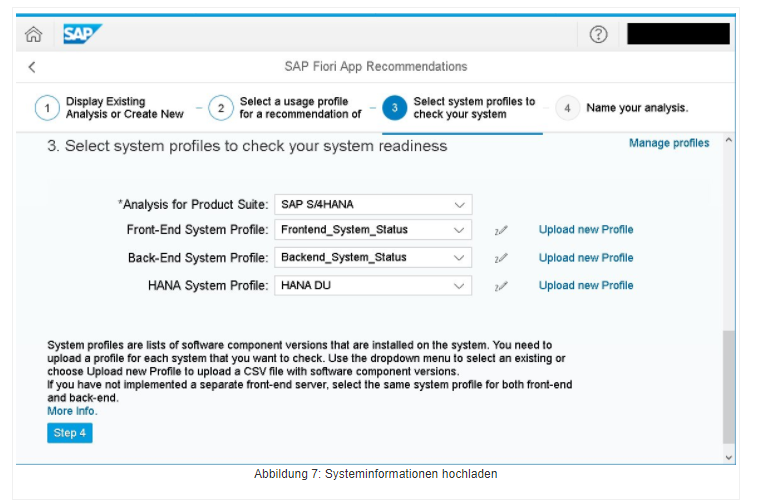Click Upload new Profile for Front-End
The image size is (762, 500).
(585, 230)
